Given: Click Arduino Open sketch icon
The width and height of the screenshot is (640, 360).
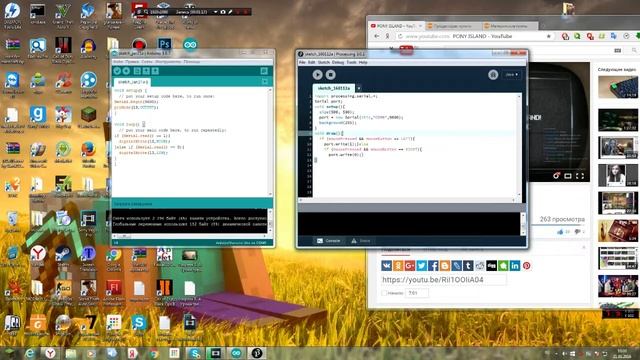Looking at the screenshot, I should click(146, 71).
